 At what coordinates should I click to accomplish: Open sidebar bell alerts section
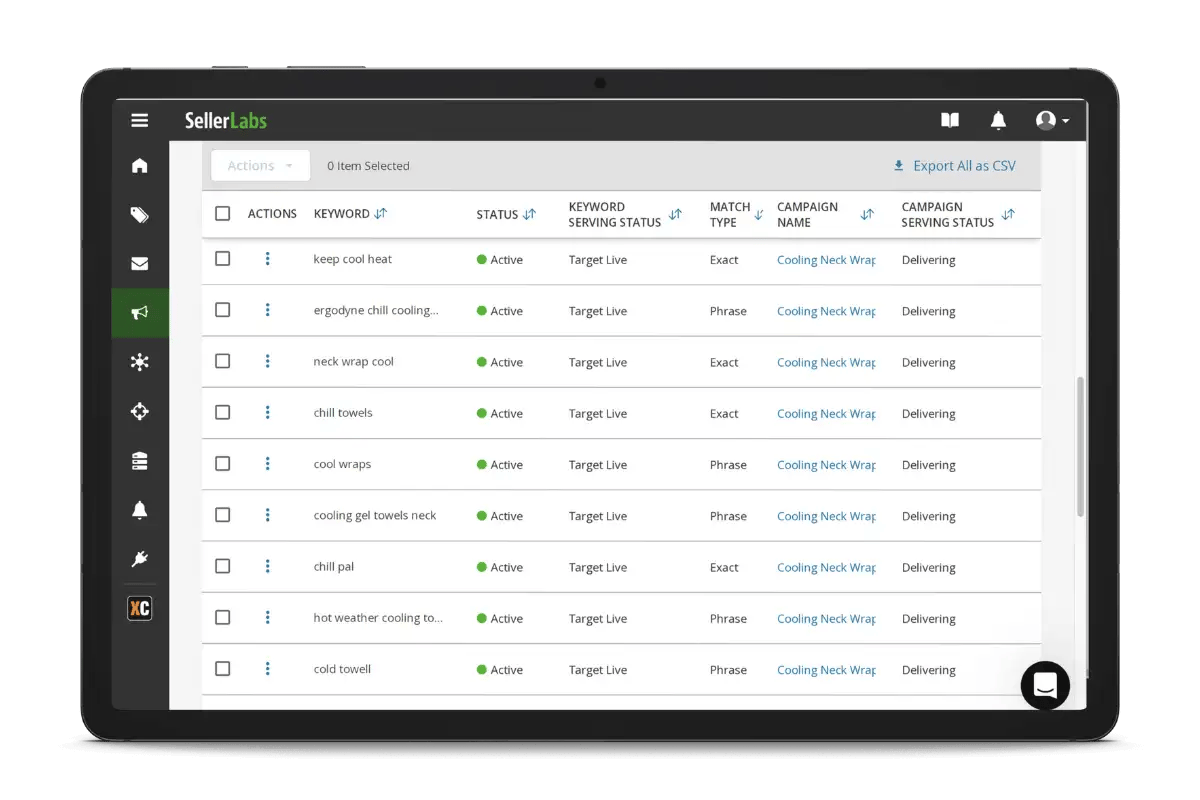point(140,510)
